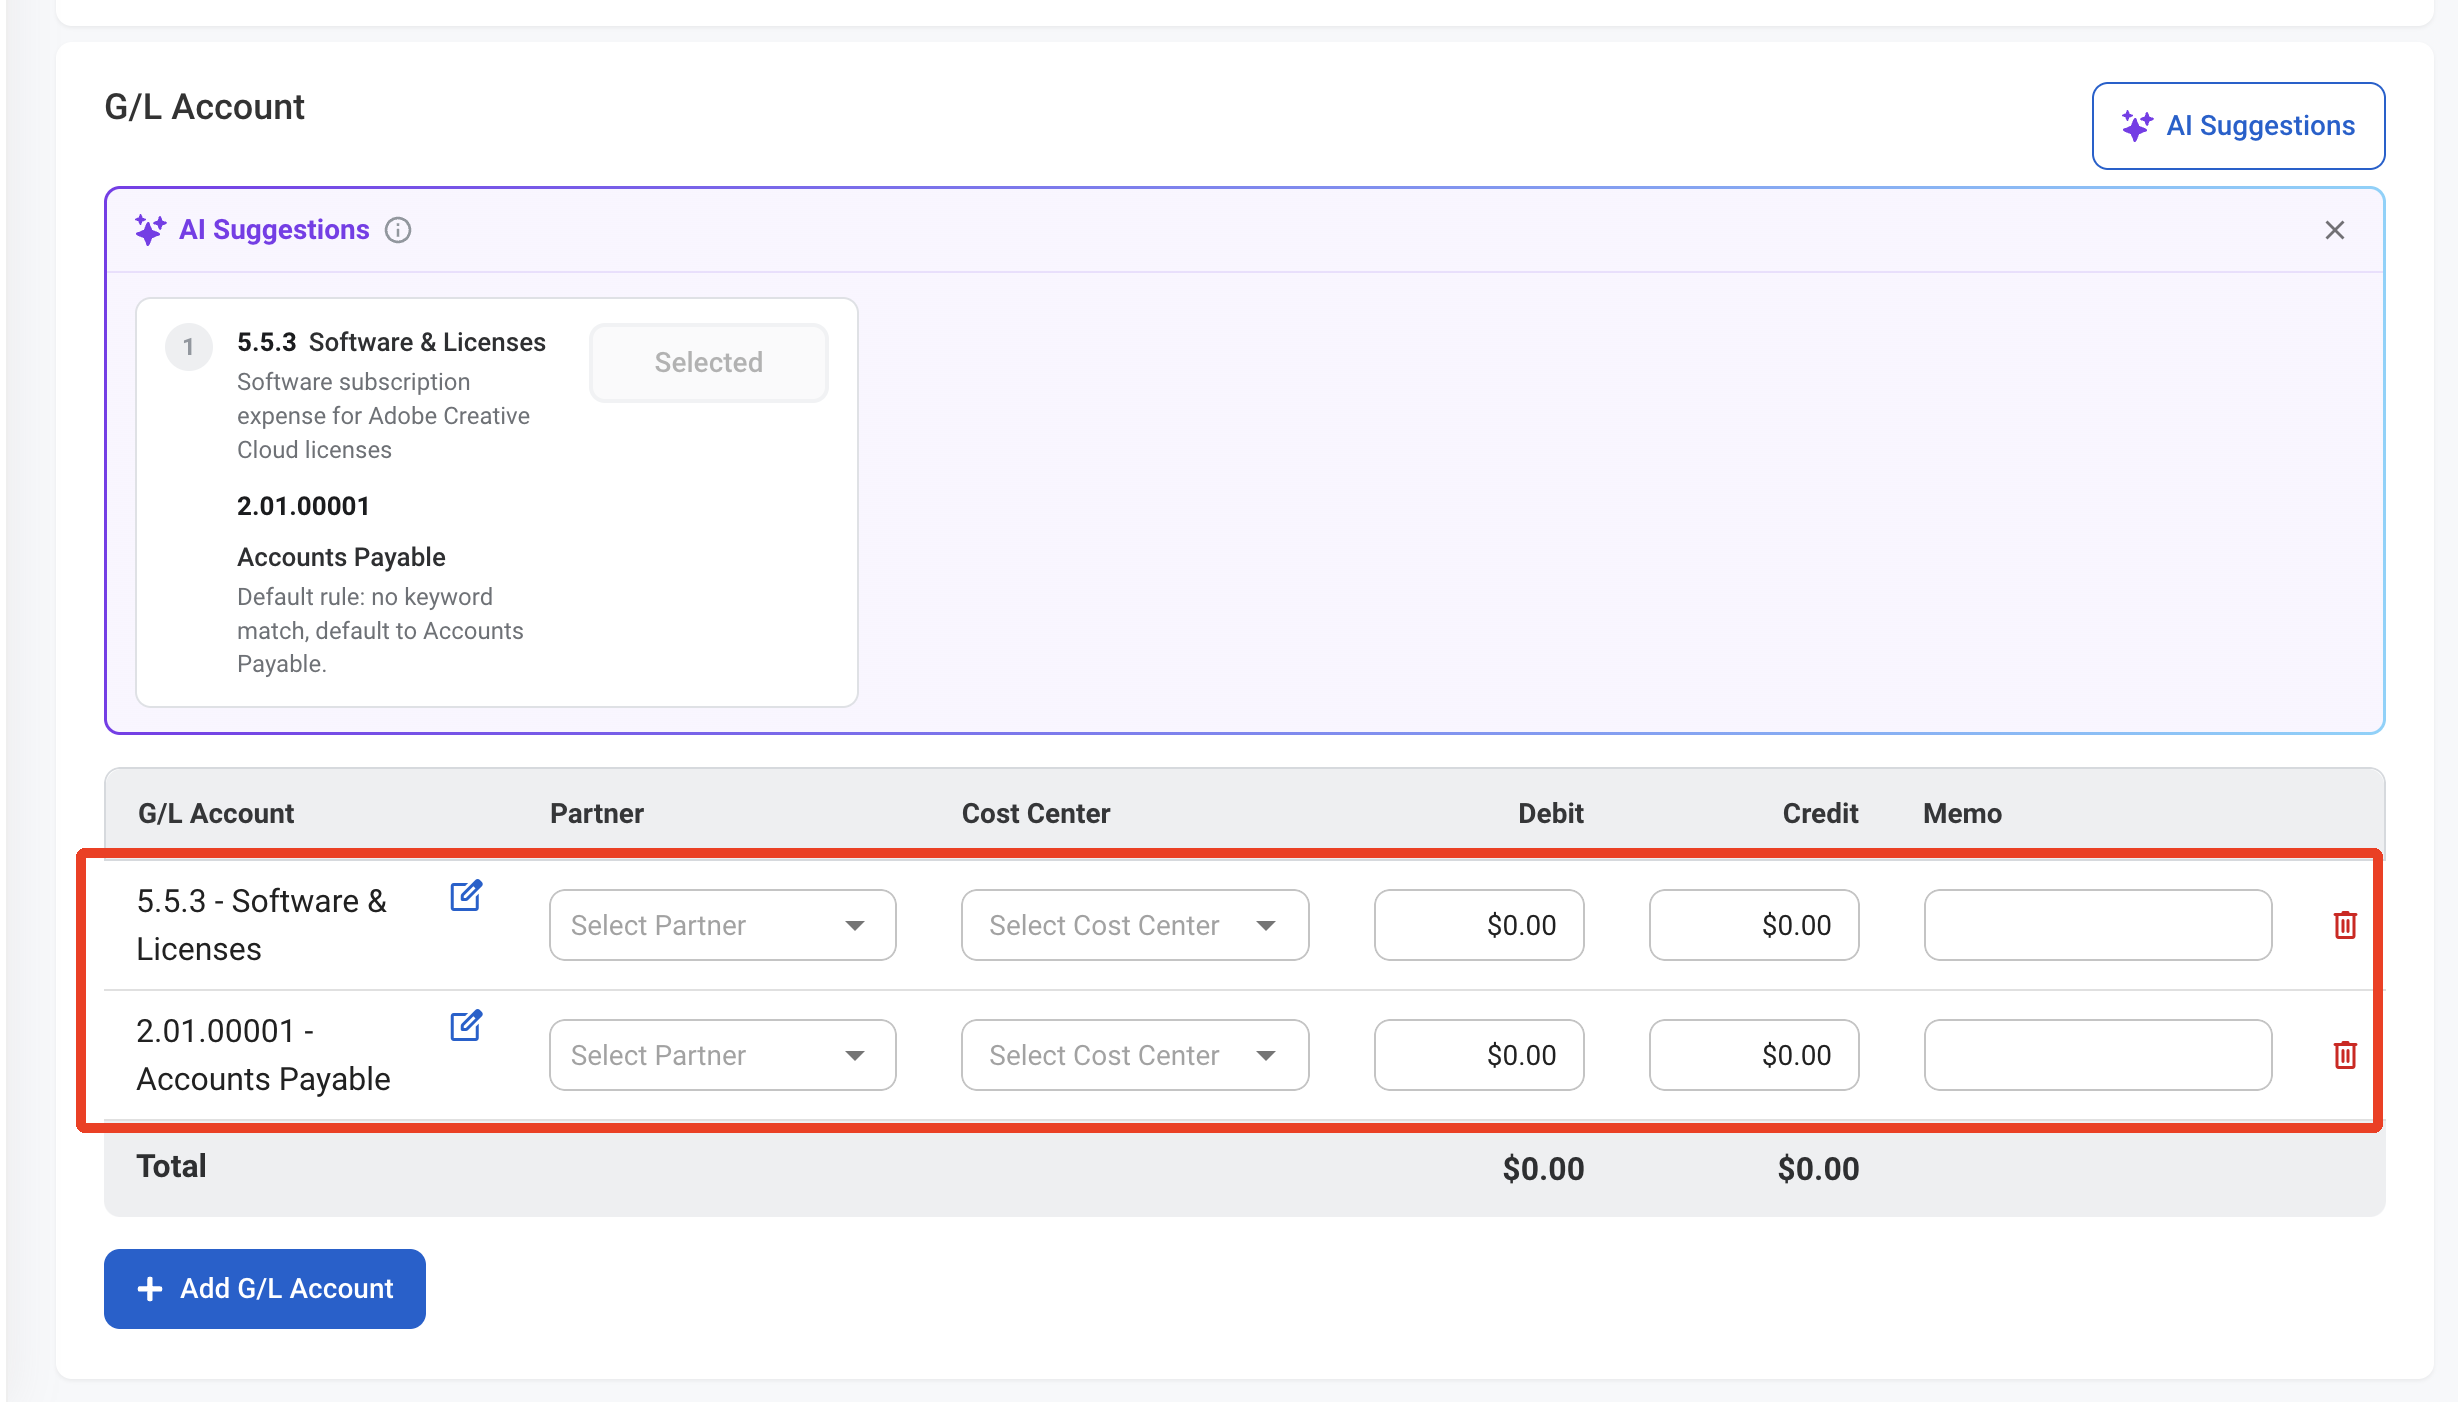Viewport: 2458px width, 1402px height.
Task: Click the 'Credit' column header
Action: (x=1820, y=813)
